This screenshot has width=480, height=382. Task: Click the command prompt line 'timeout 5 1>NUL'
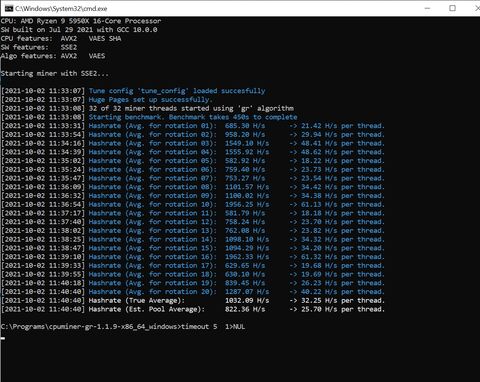[x=213, y=326]
